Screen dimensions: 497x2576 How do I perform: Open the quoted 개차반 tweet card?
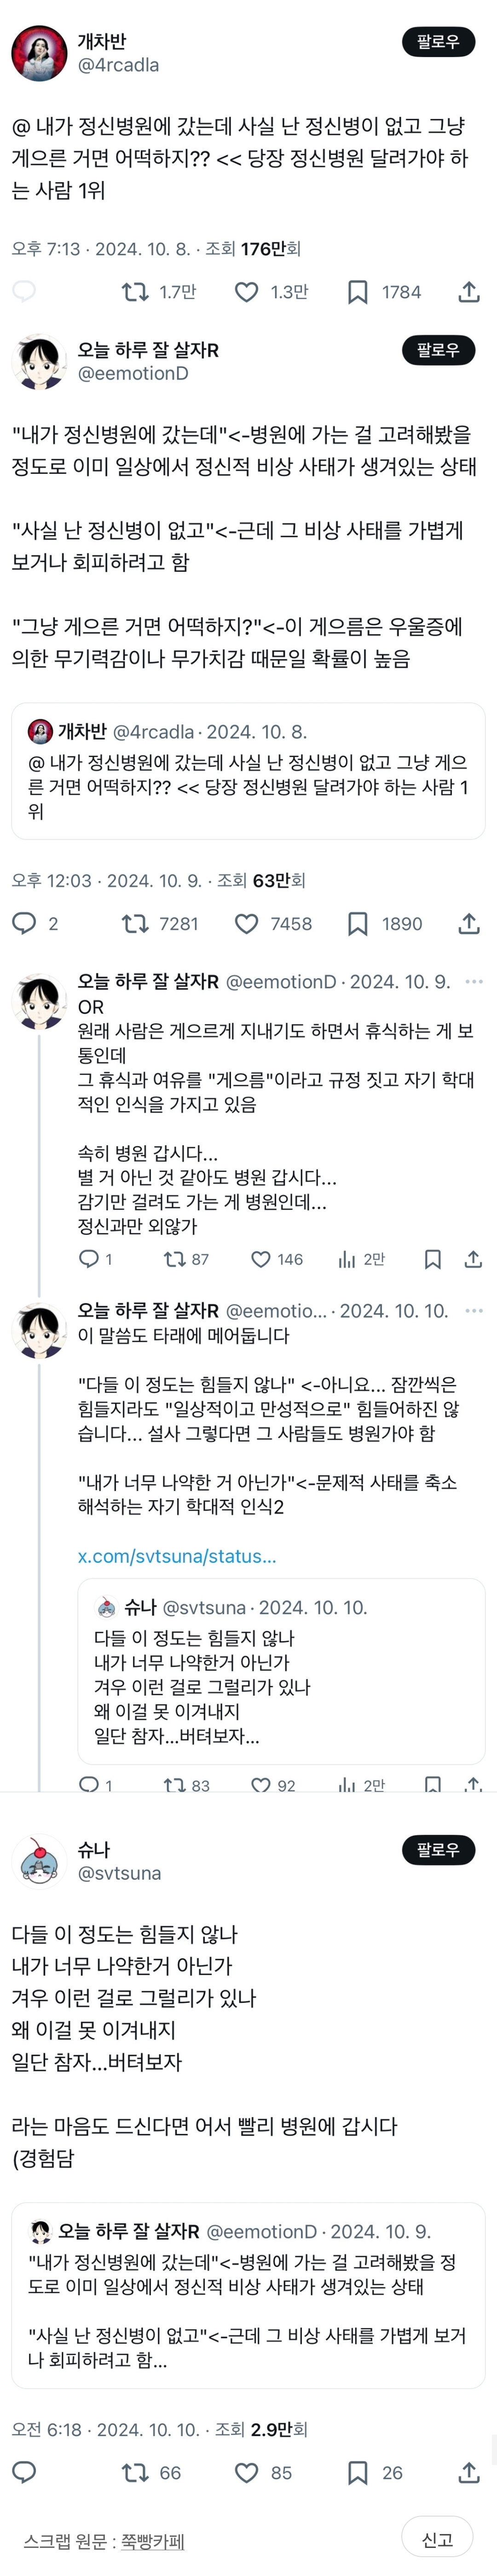click(248, 771)
